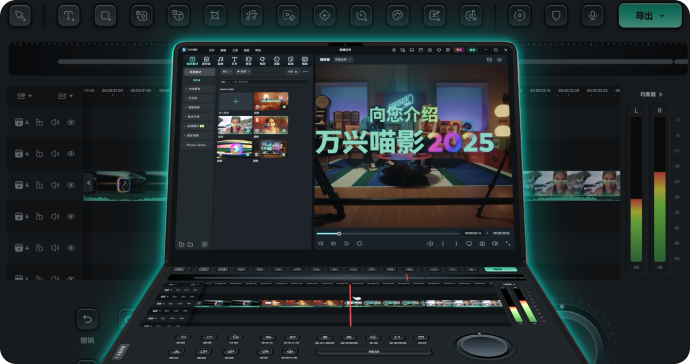The height and width of the screenshot is (364, 690).
Task: Click the diamond keyframe icon
Action: (324, 16)
